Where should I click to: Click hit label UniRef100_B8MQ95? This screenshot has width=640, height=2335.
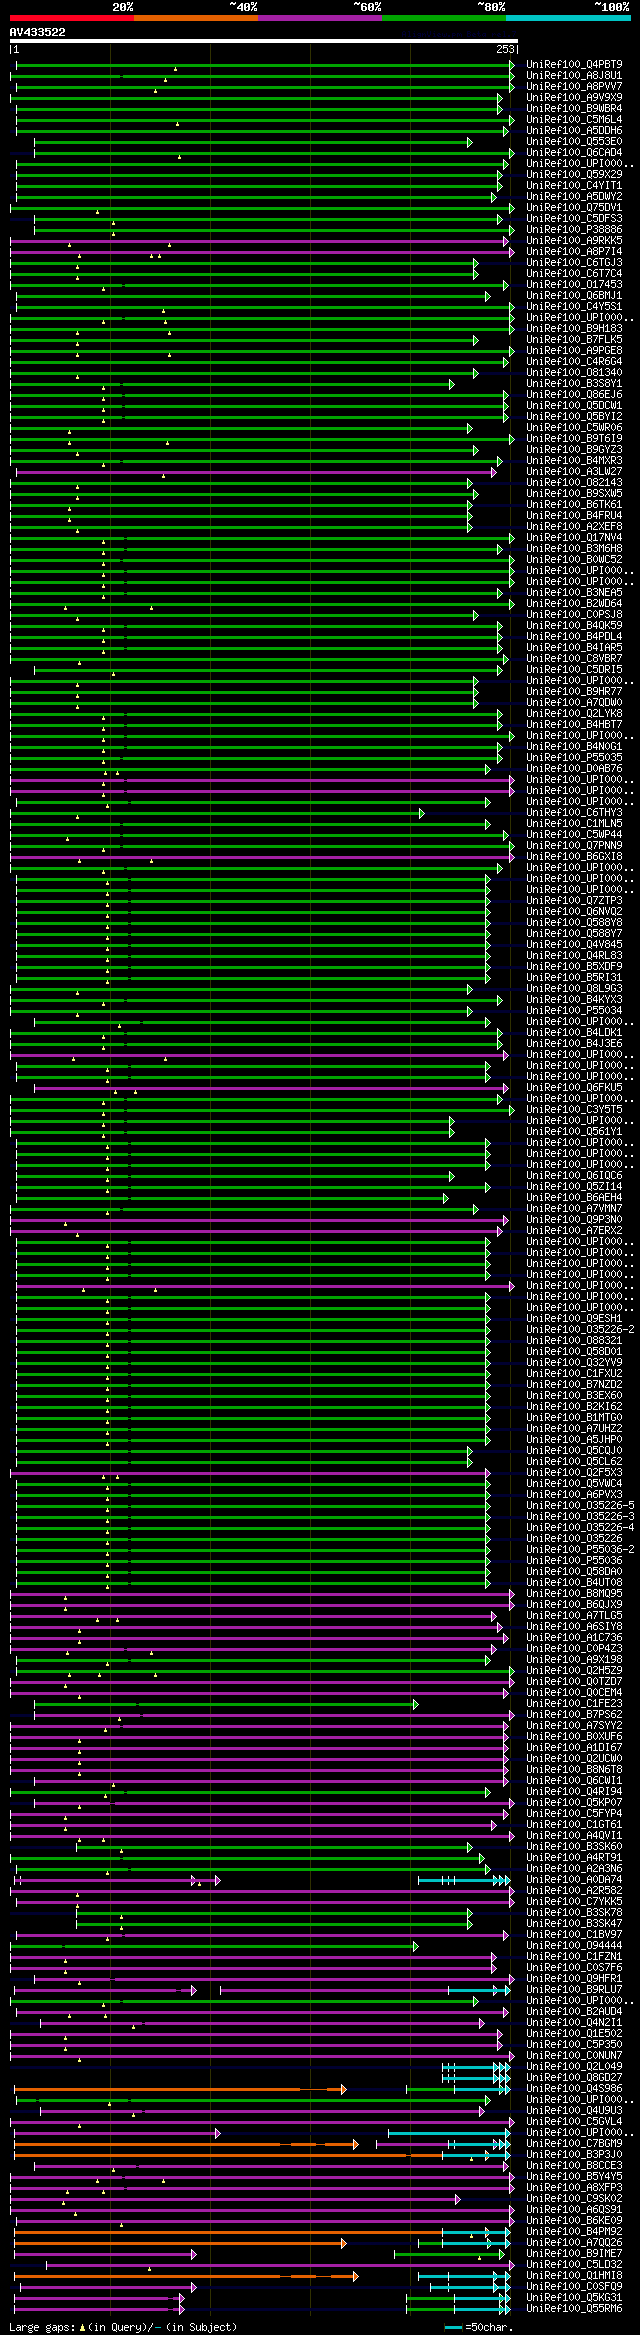pyautogui.click(x=574, y=1593)
